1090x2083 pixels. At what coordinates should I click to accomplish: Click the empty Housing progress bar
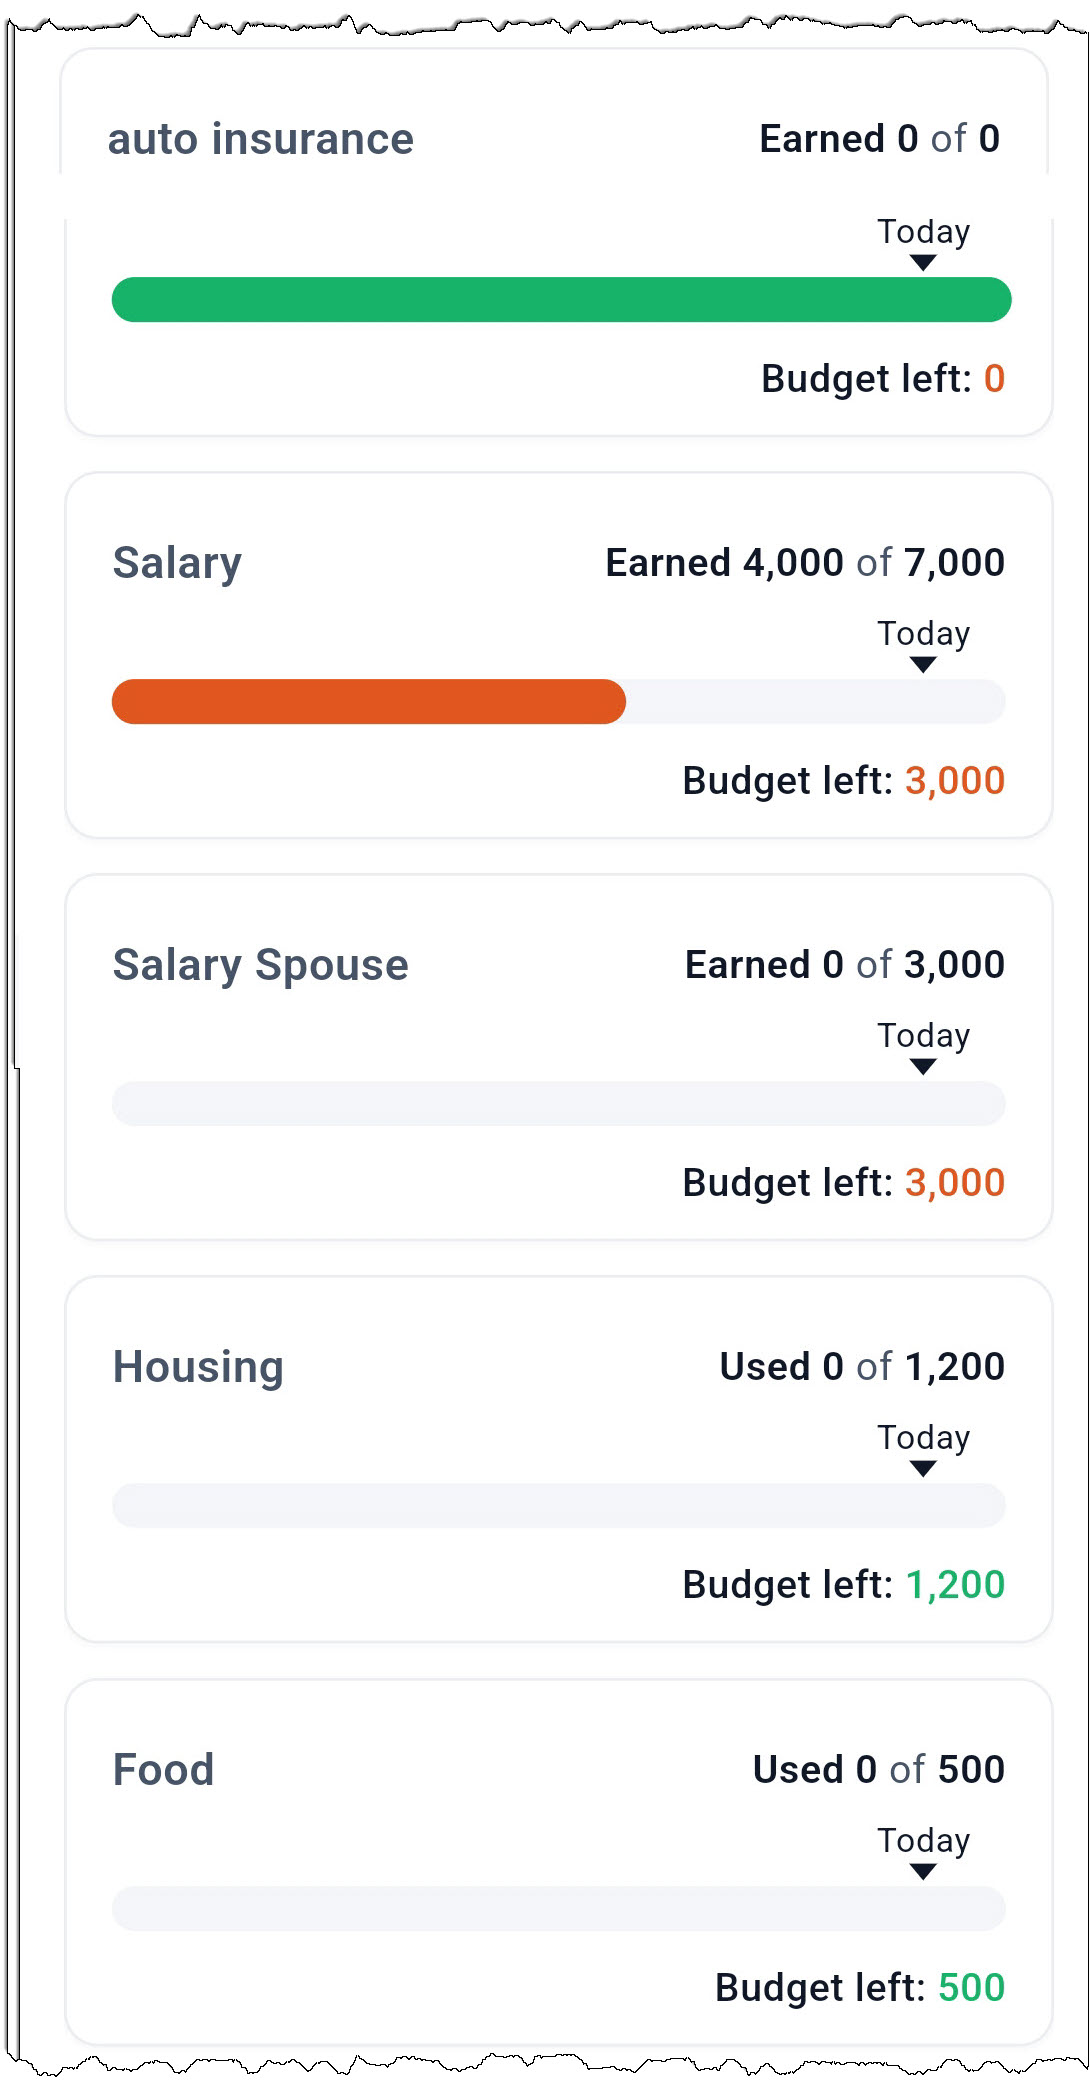(558, 1506)
